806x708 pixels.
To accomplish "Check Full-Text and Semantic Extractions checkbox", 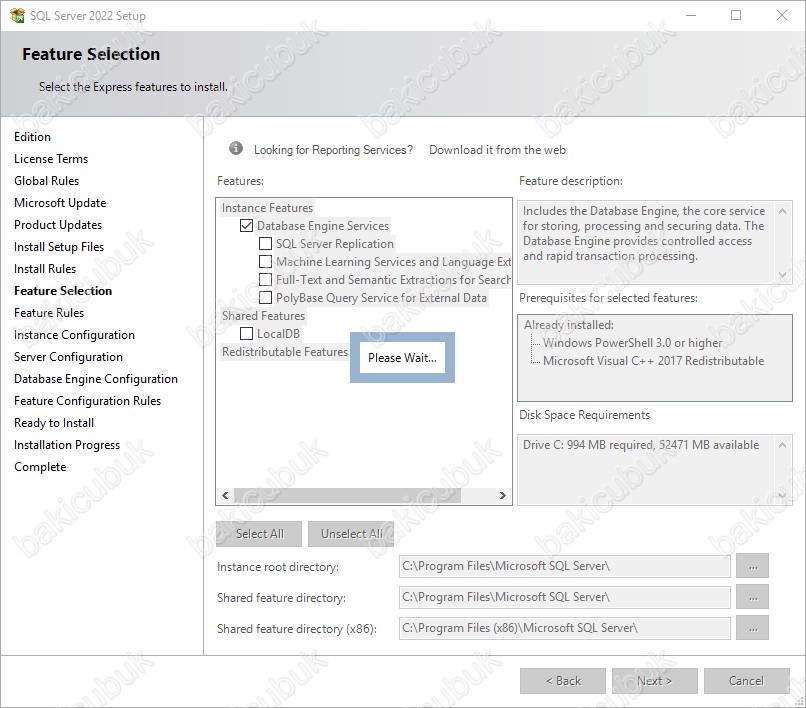I will pos(265,280).
